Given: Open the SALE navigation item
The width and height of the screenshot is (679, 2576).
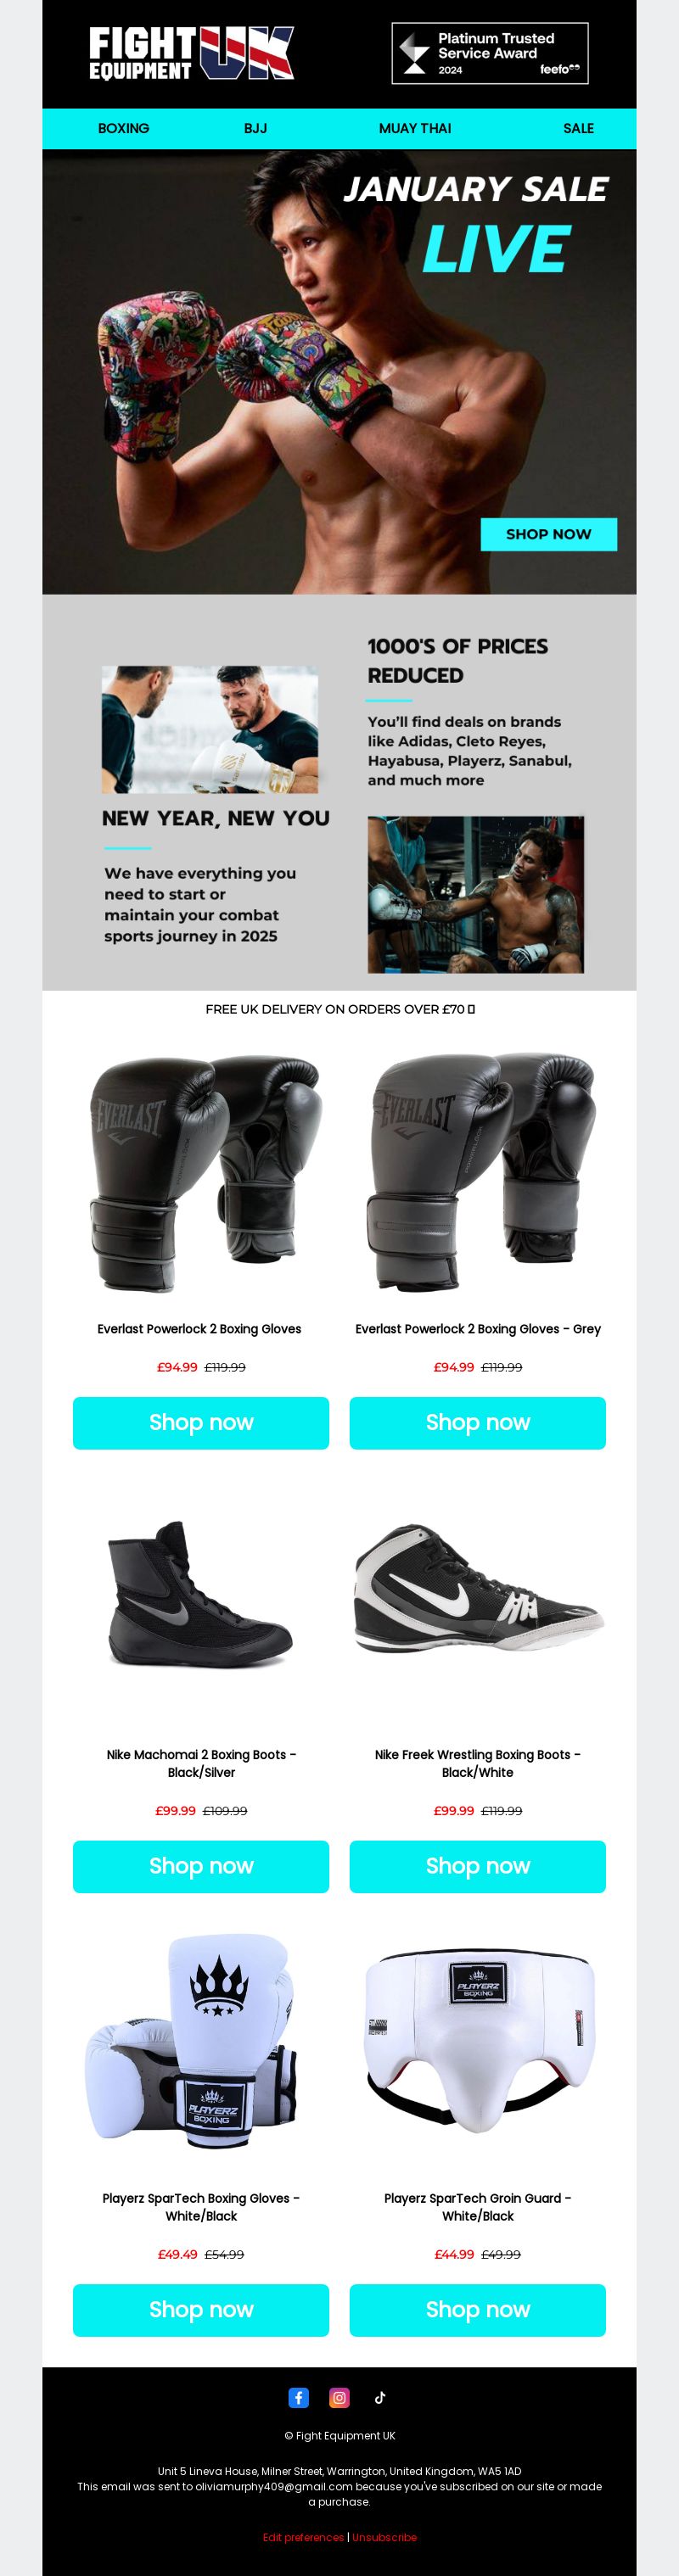Looking at the screenshot, I should [x=578, y=128].
